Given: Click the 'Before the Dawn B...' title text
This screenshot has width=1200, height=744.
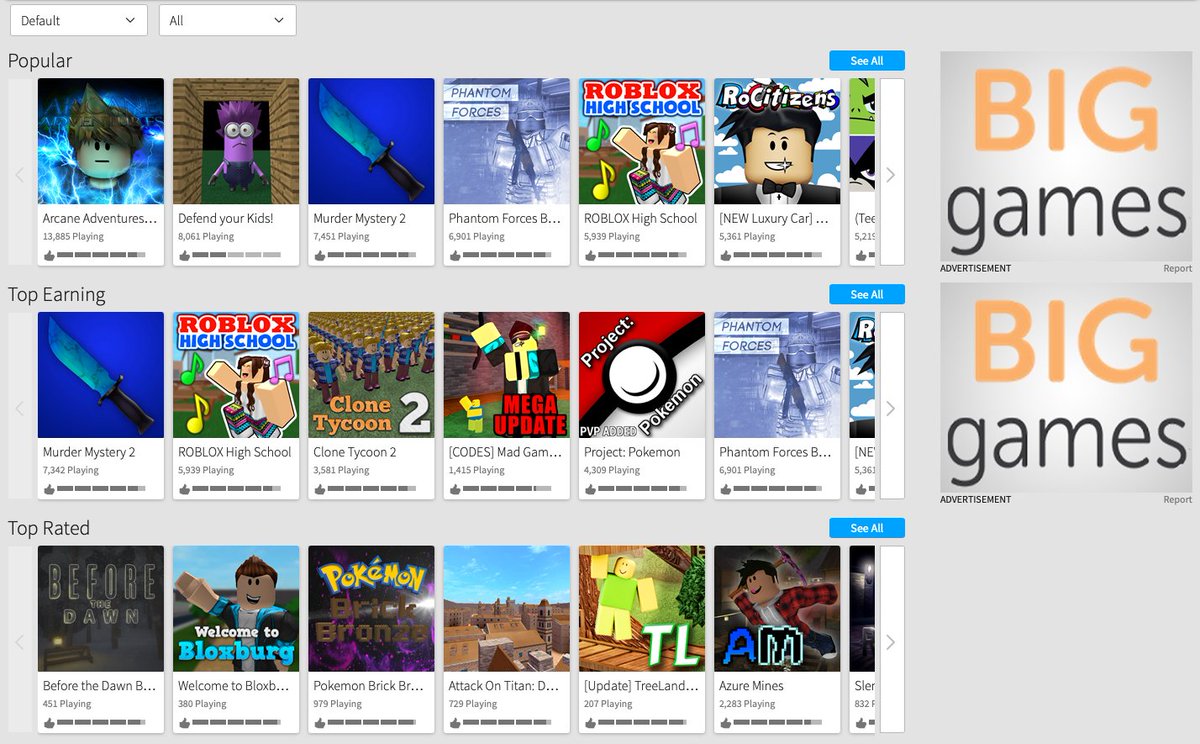Looking at the screenshot, I should click(100, 686).
